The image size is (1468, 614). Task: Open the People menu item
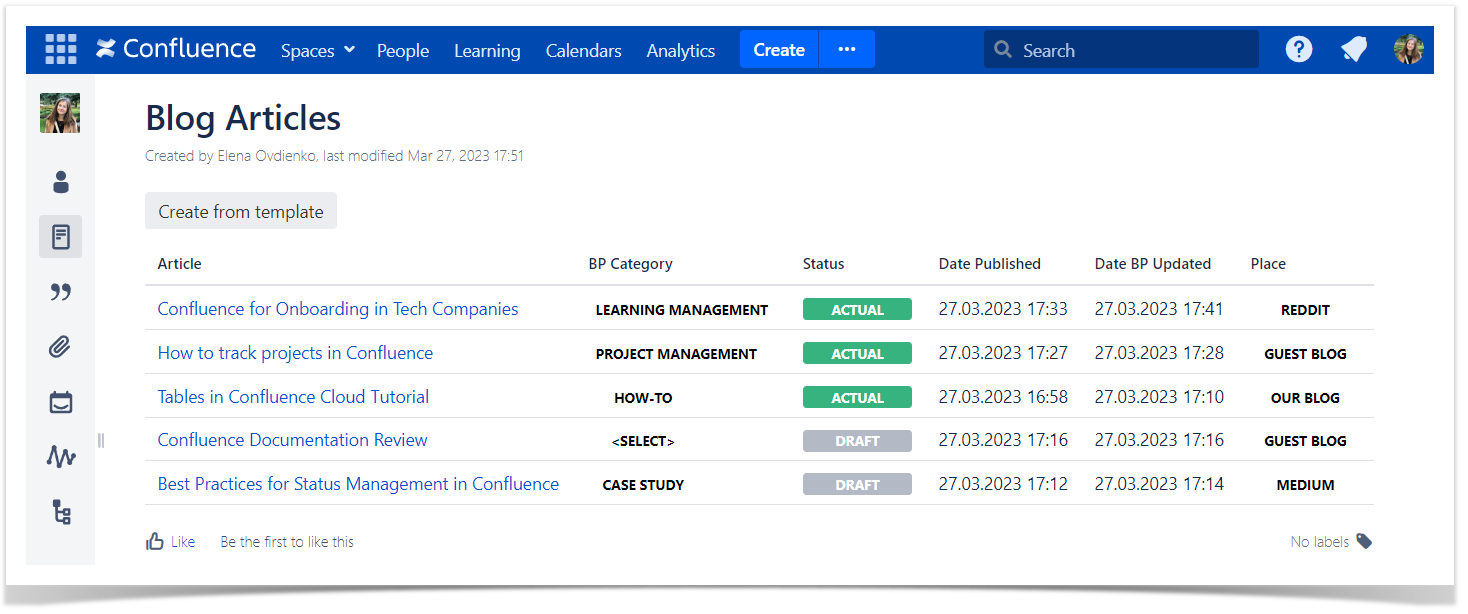403,50
